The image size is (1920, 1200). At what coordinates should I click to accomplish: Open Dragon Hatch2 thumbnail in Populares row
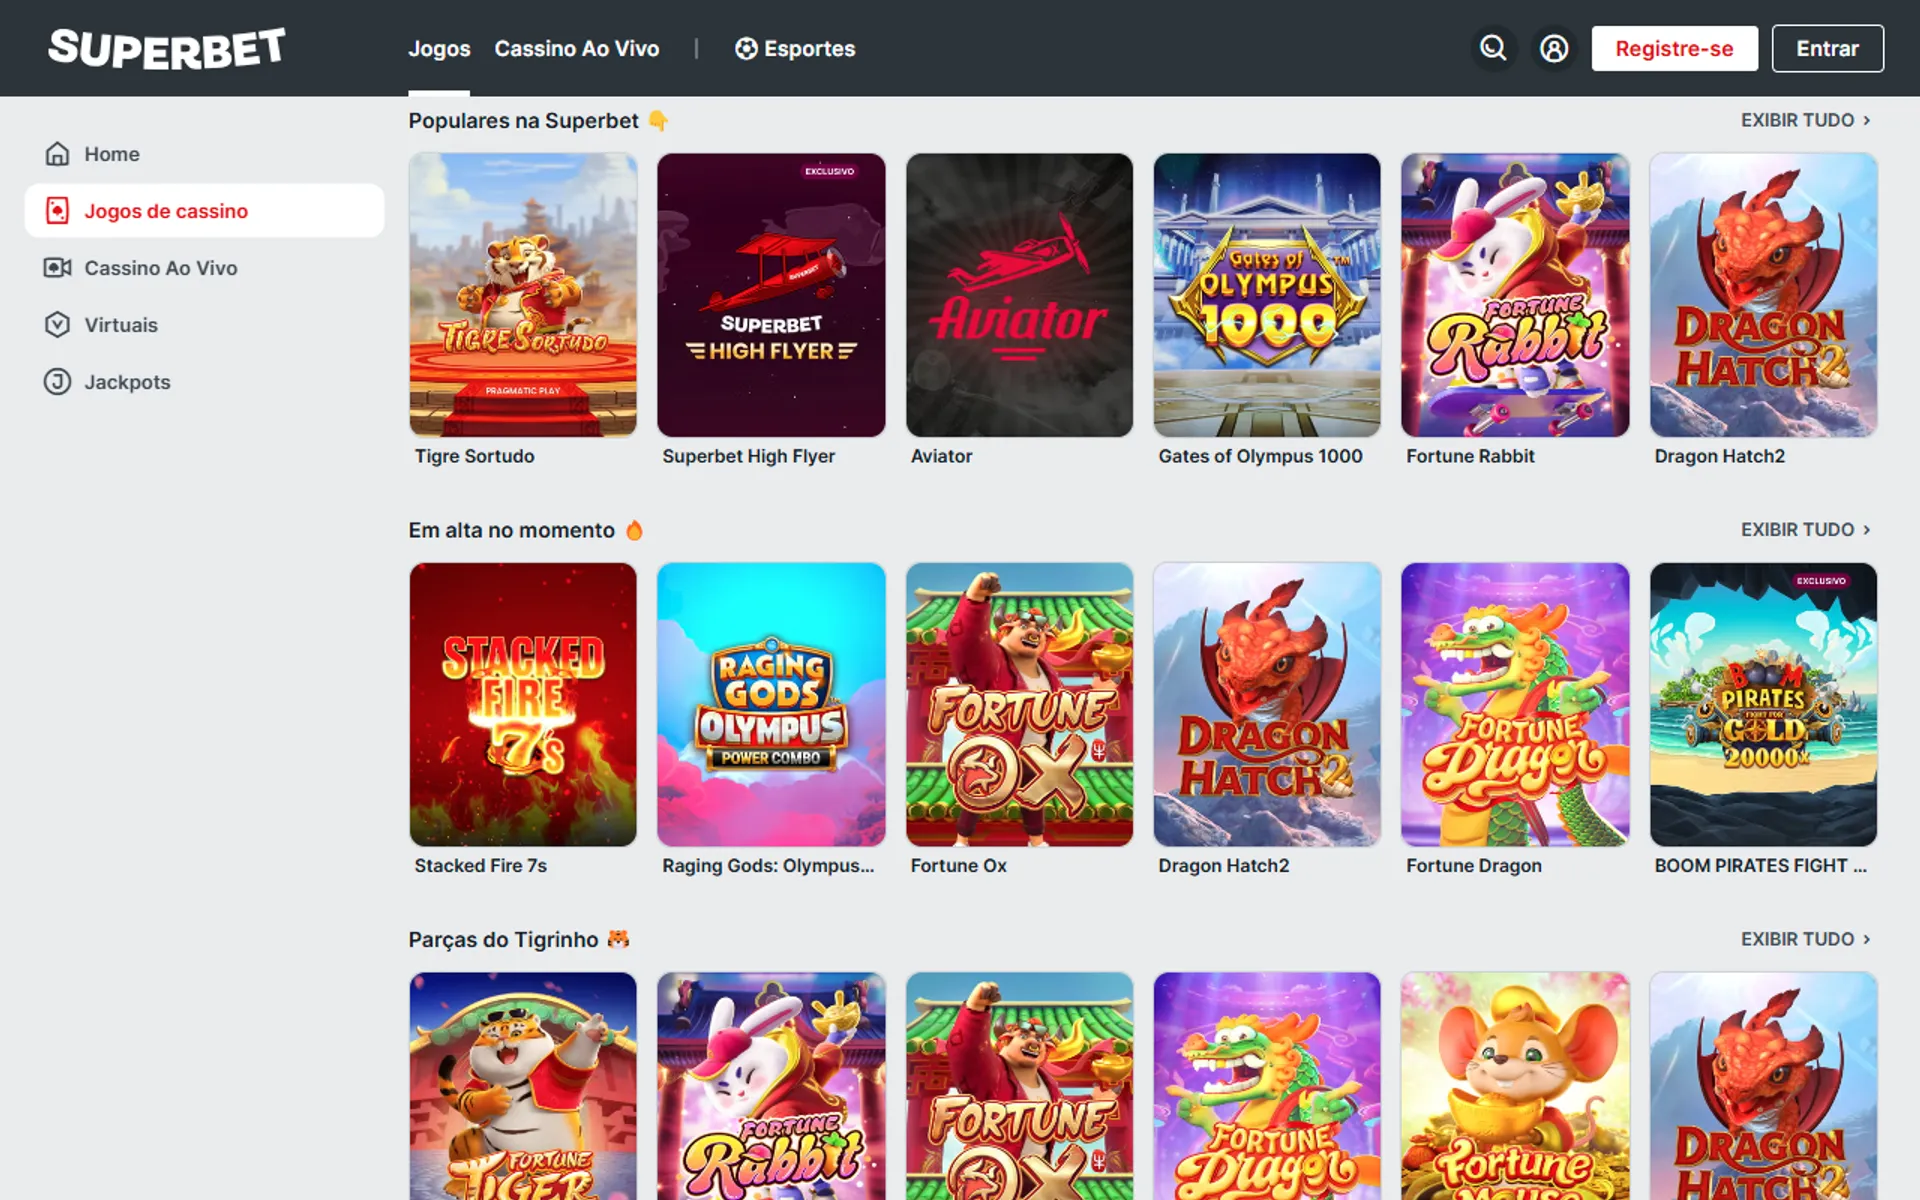point(1763,295)
